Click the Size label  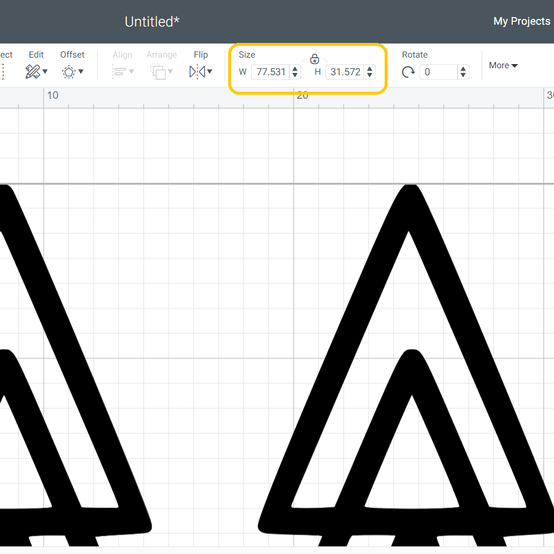coord(247,55)
